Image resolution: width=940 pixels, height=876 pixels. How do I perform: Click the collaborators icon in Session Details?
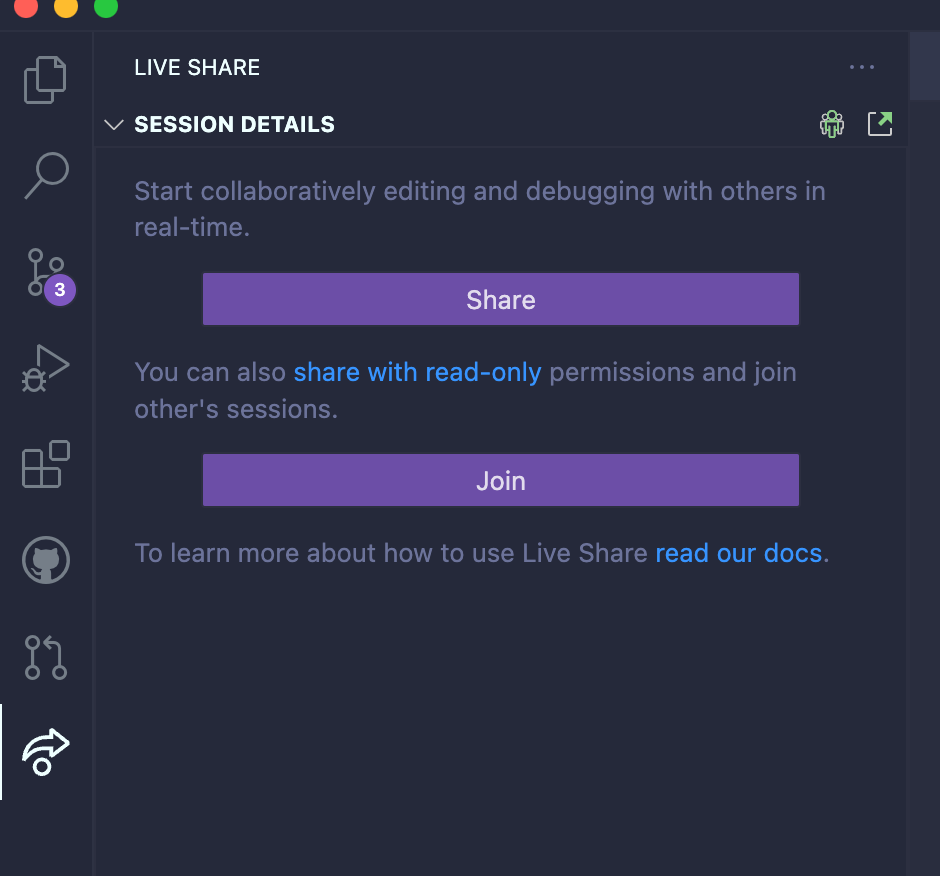point(831,123)
